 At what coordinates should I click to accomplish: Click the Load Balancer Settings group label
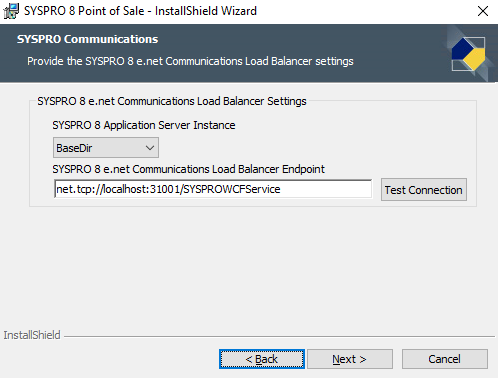(172, 101)
